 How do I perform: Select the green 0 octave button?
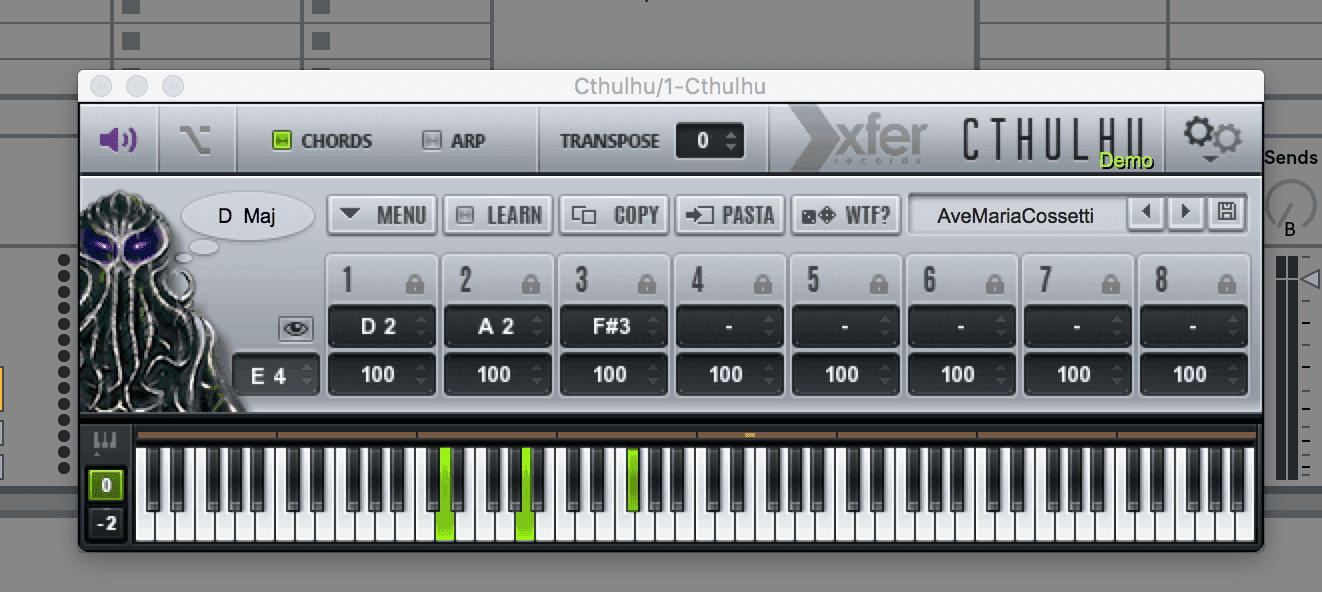coord(106,486)
